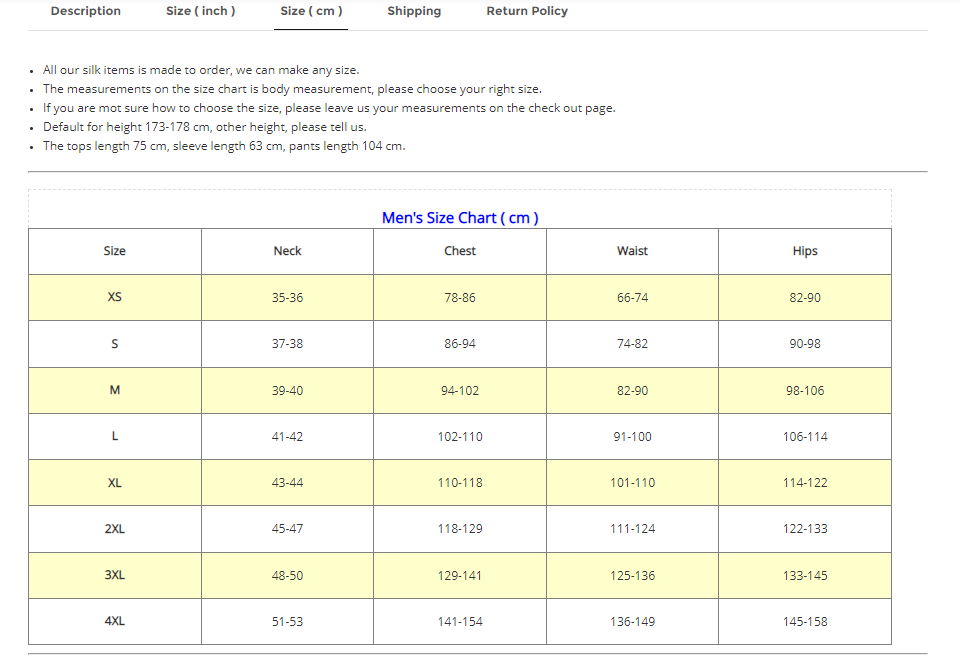Select the Size column header
Image resolution: width=960 pixels, height=662 pixels.
pyautogui.click(x=114, y=251)
